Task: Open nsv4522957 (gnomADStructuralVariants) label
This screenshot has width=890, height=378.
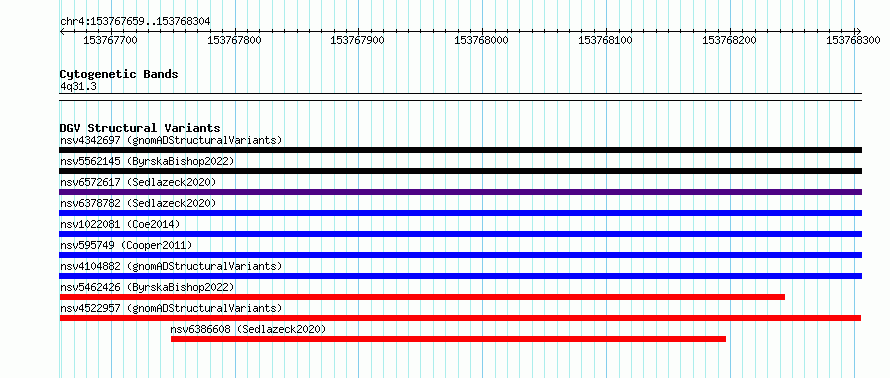Action: click(x=171, y=308)
